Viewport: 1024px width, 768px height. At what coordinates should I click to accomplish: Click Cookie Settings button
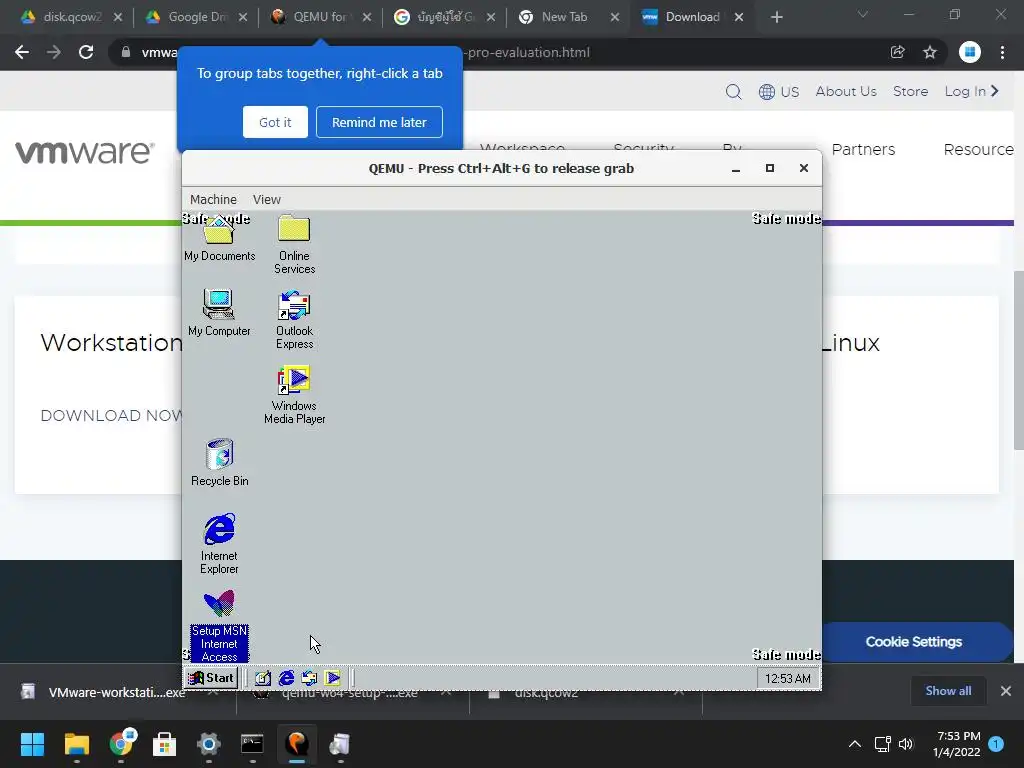pos(914,642)
